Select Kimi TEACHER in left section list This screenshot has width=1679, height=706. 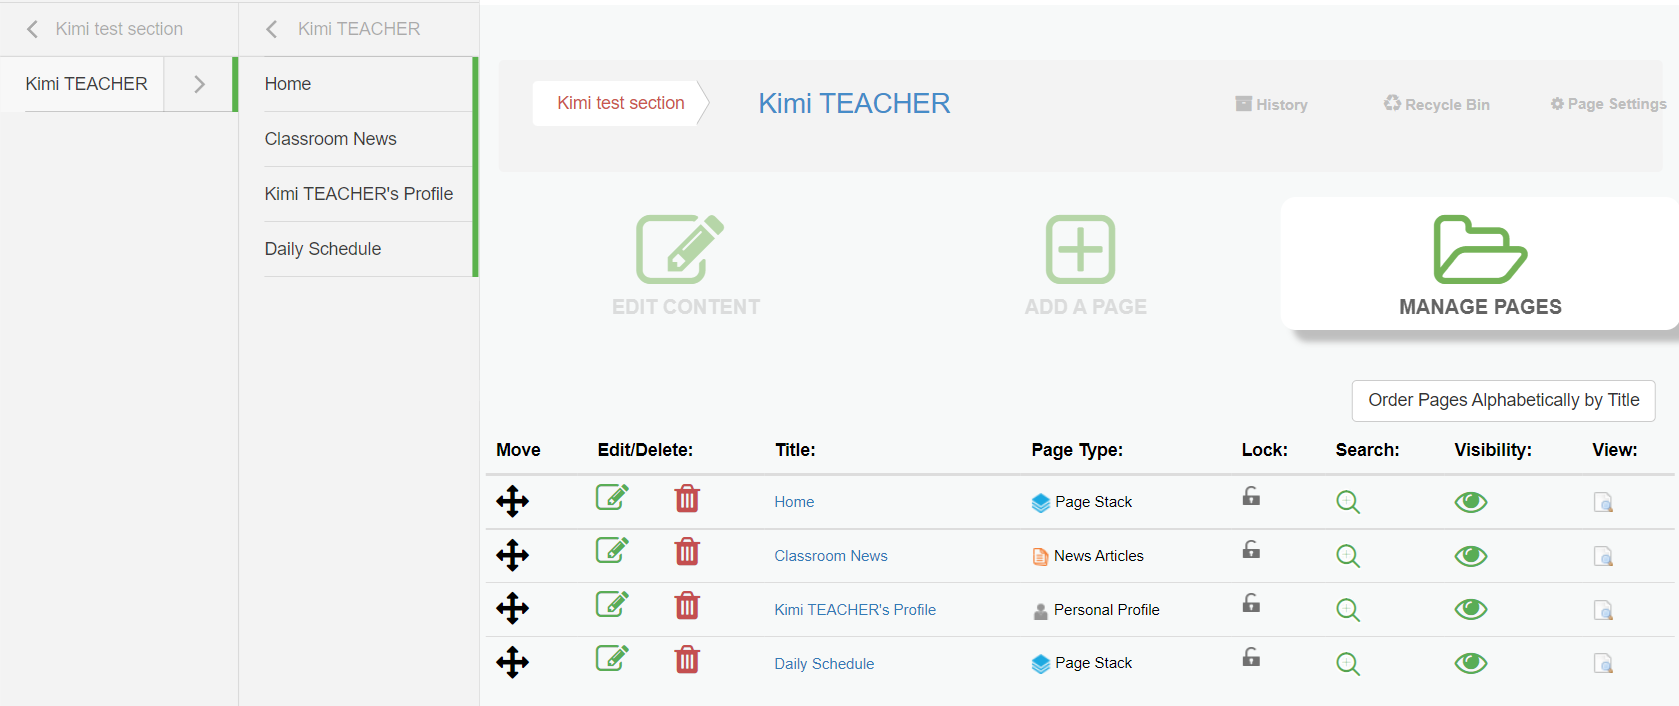pos(86,84)
